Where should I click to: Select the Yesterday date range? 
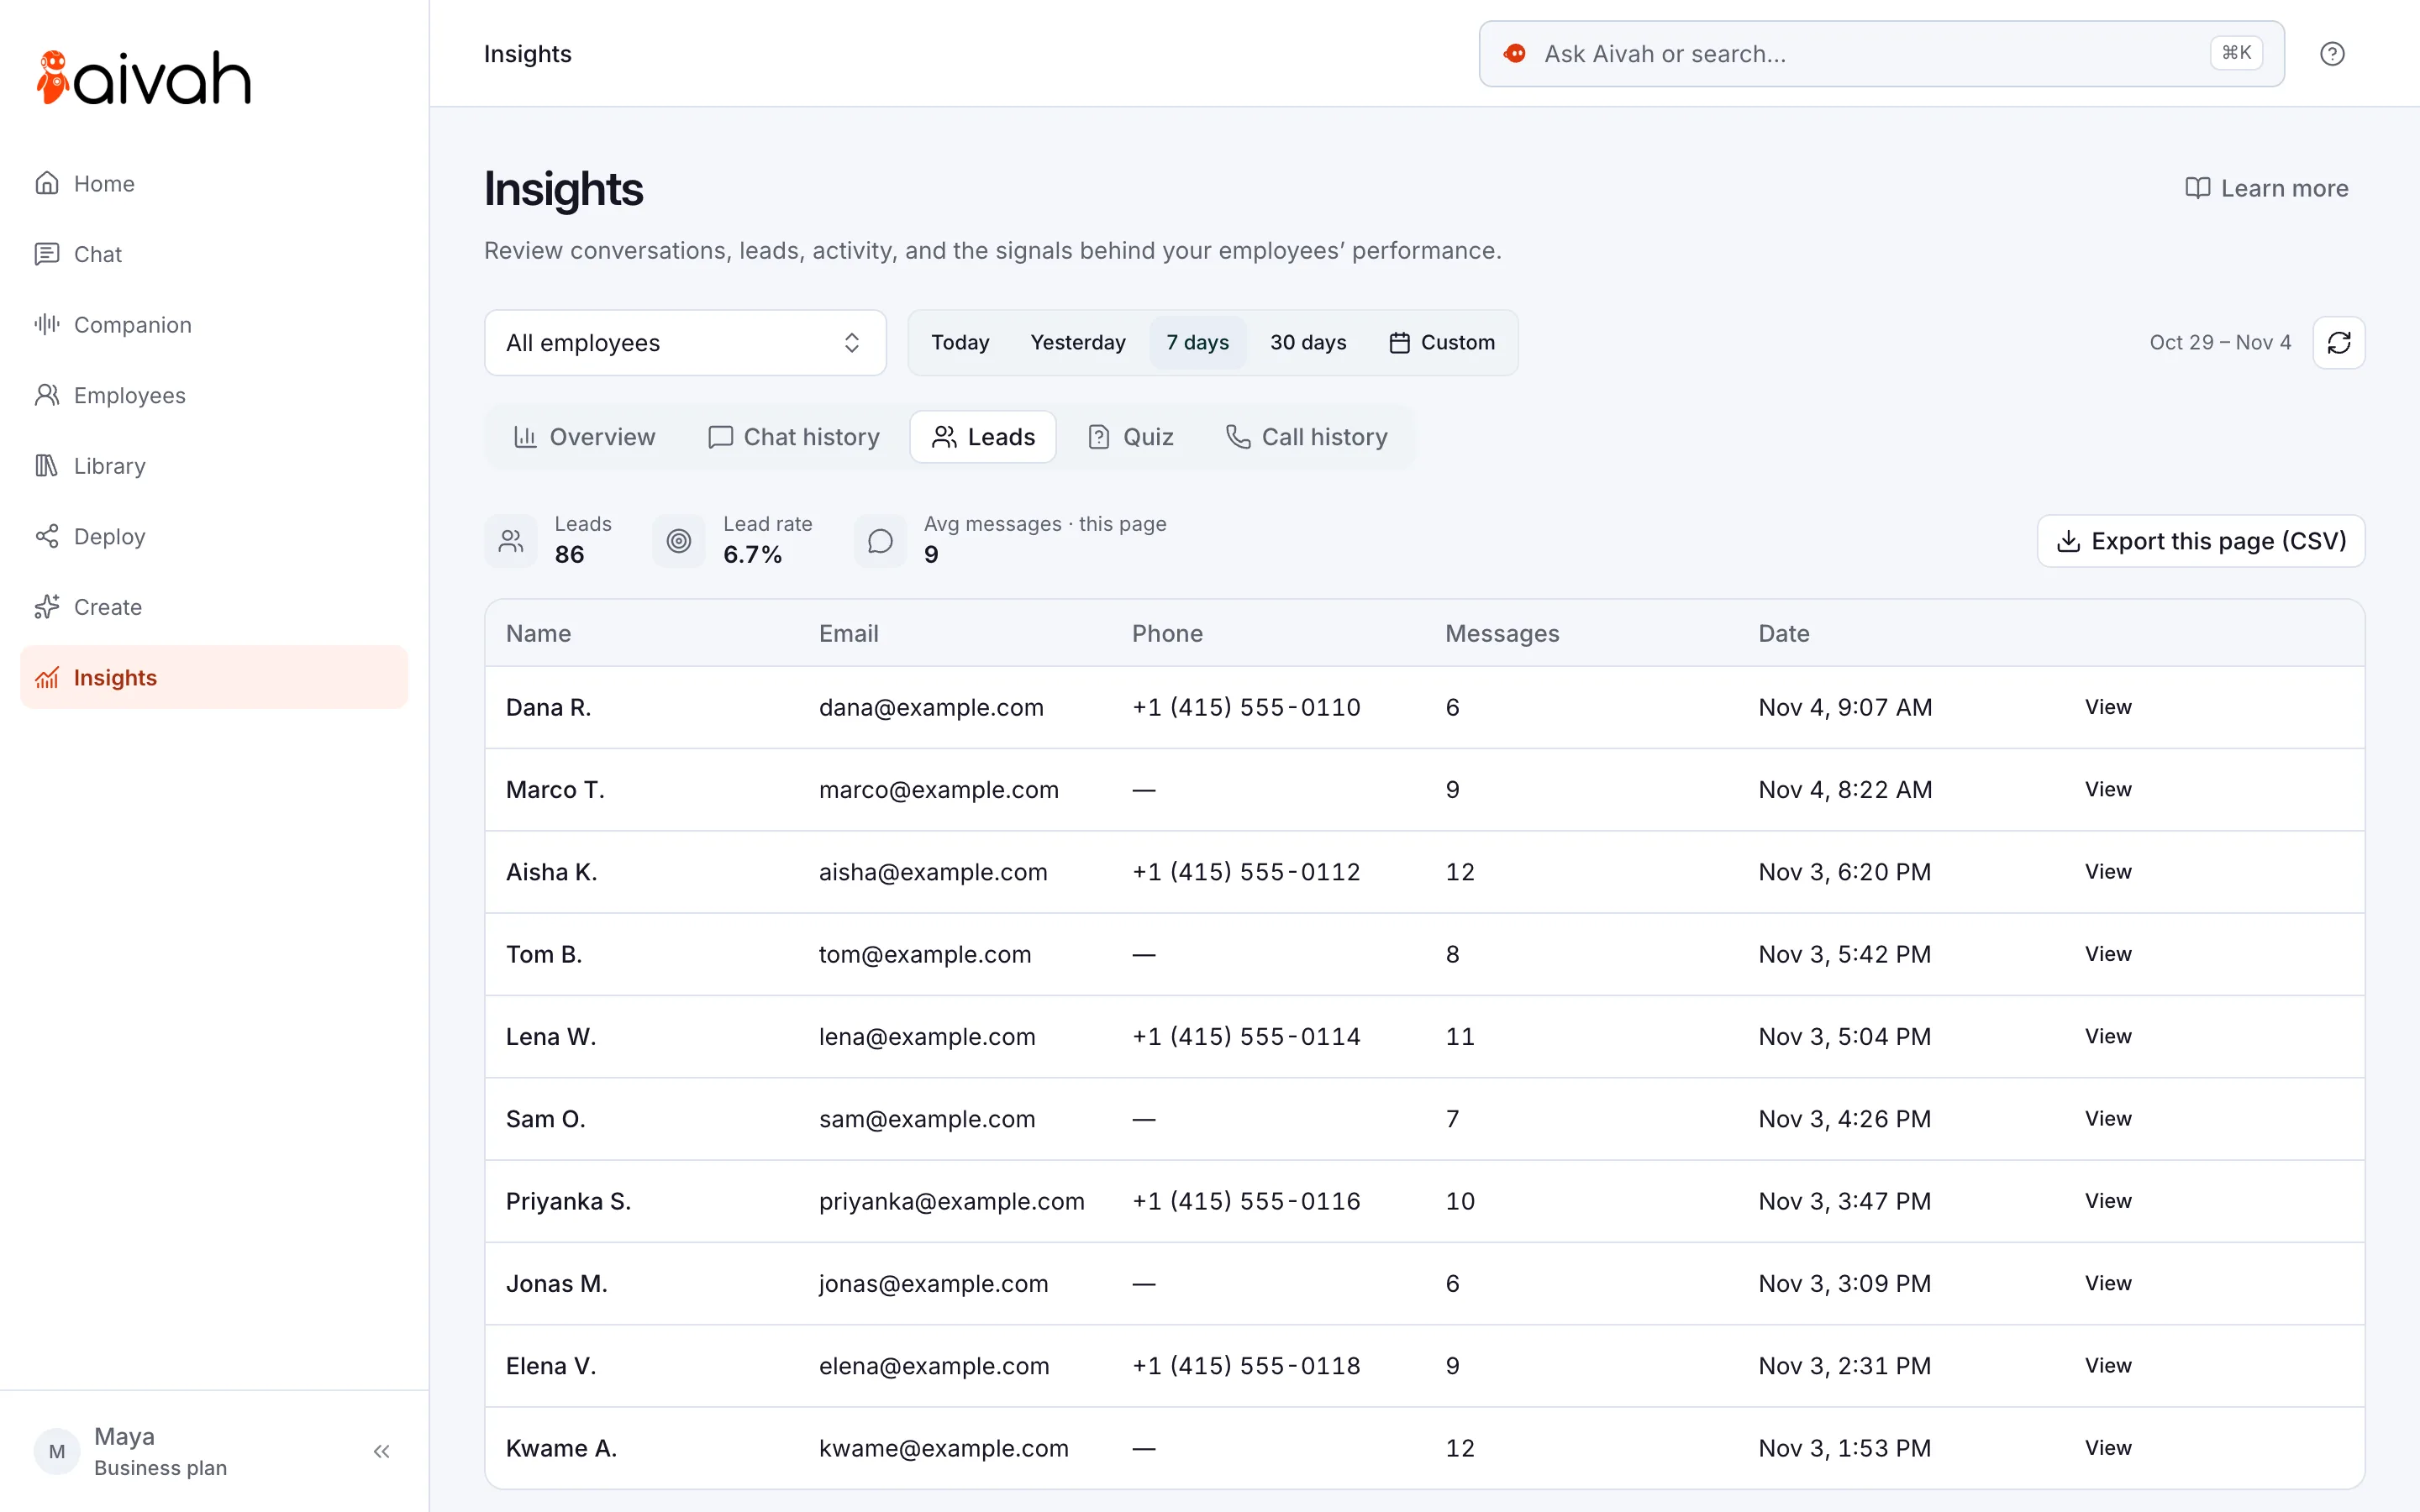point(1078,343)
